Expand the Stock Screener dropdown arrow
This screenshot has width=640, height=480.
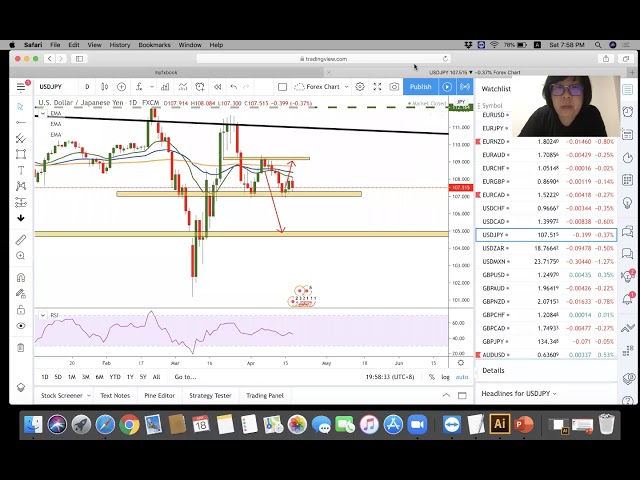88,395
